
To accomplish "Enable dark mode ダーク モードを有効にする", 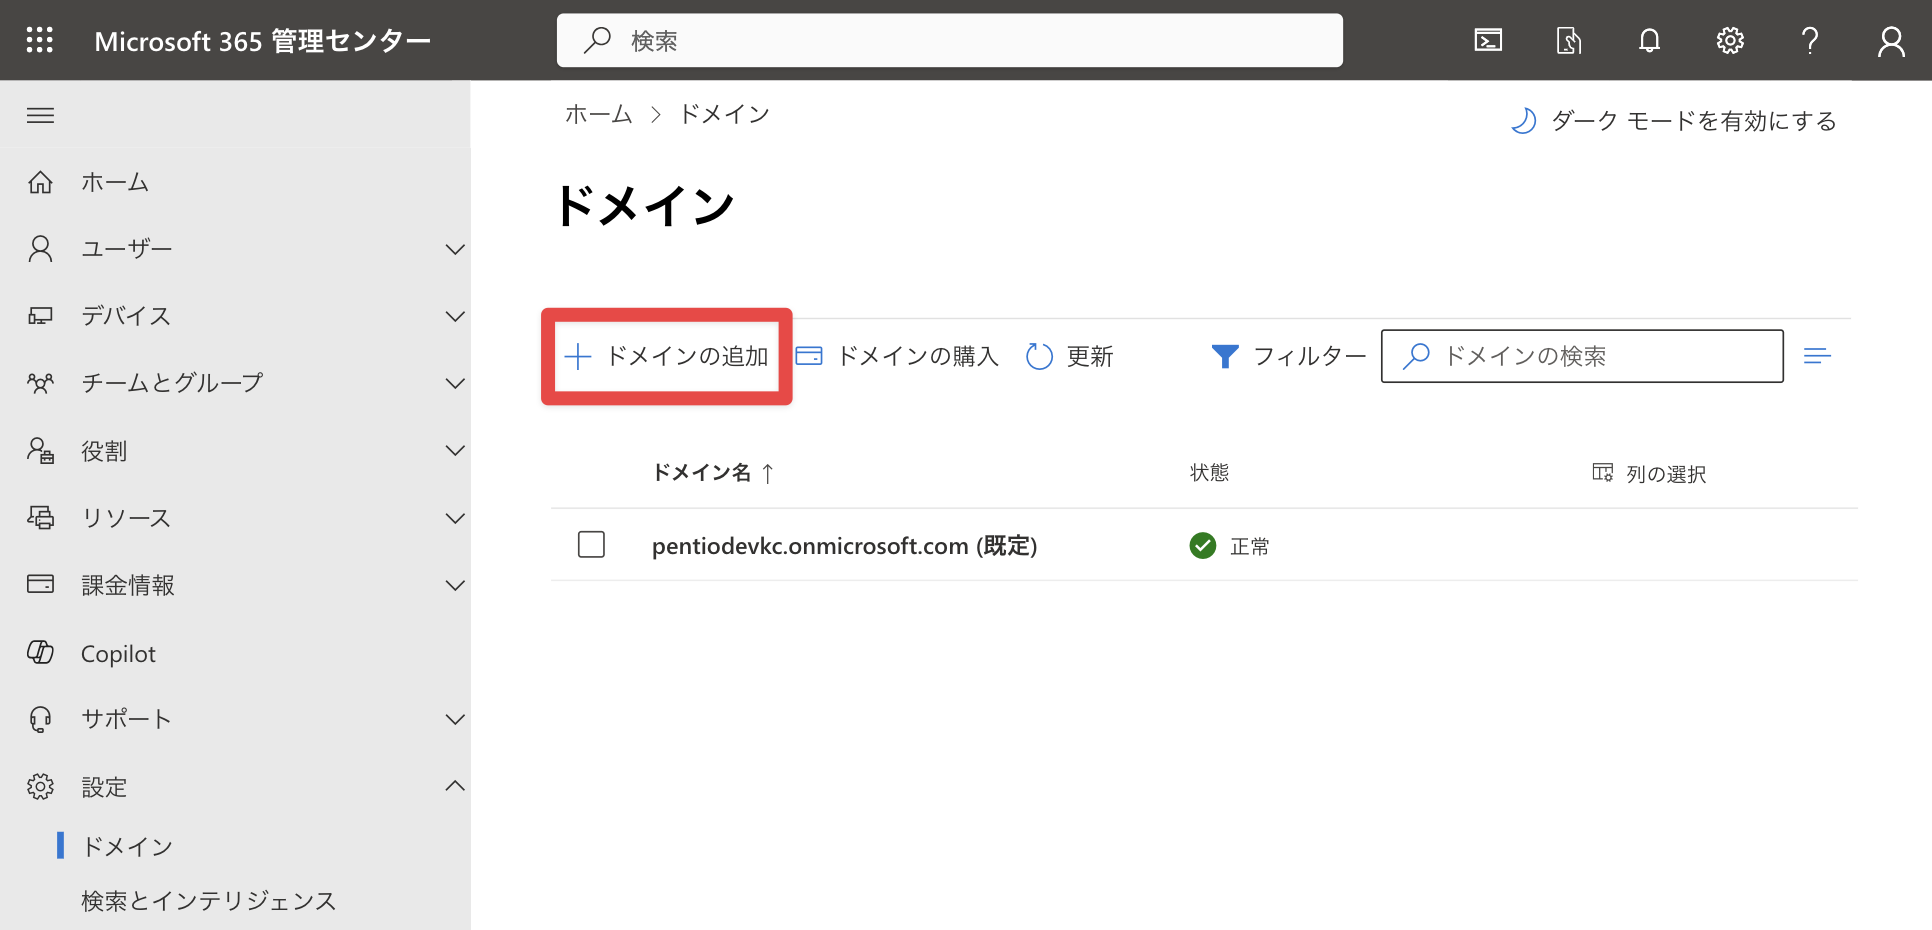I will 1673,121.
